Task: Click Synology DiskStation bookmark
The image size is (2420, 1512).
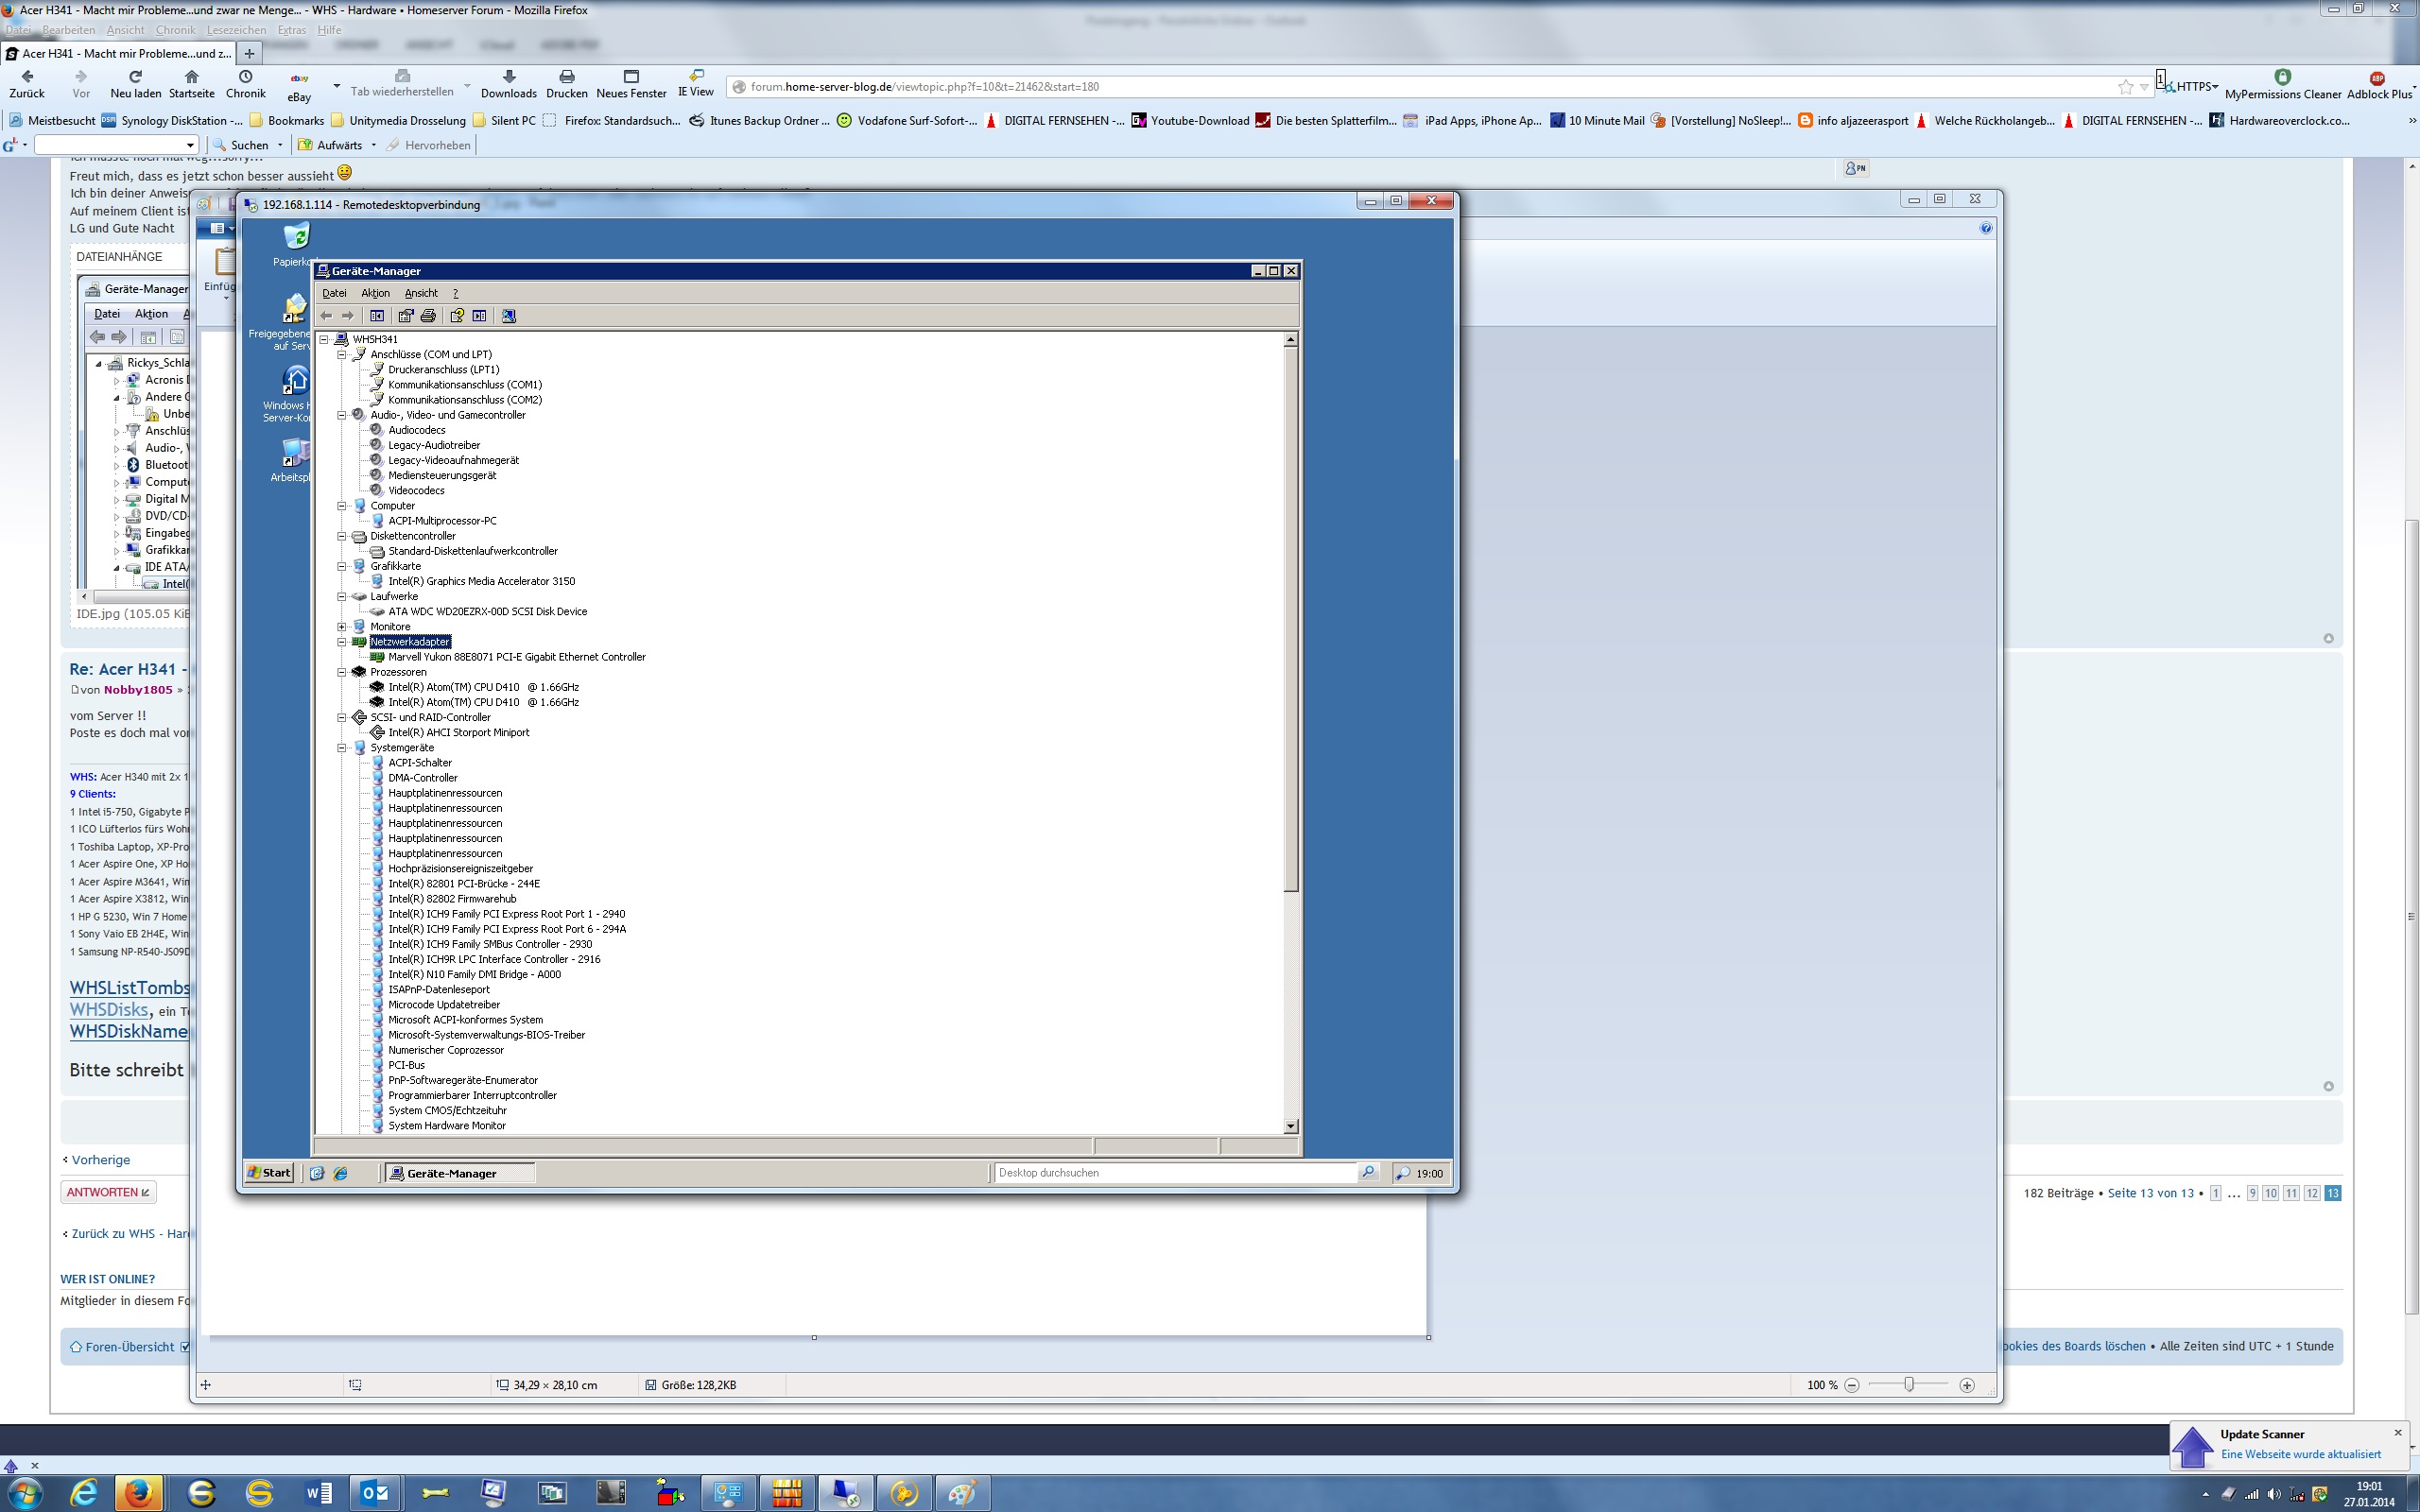Action: pos(171,121)
